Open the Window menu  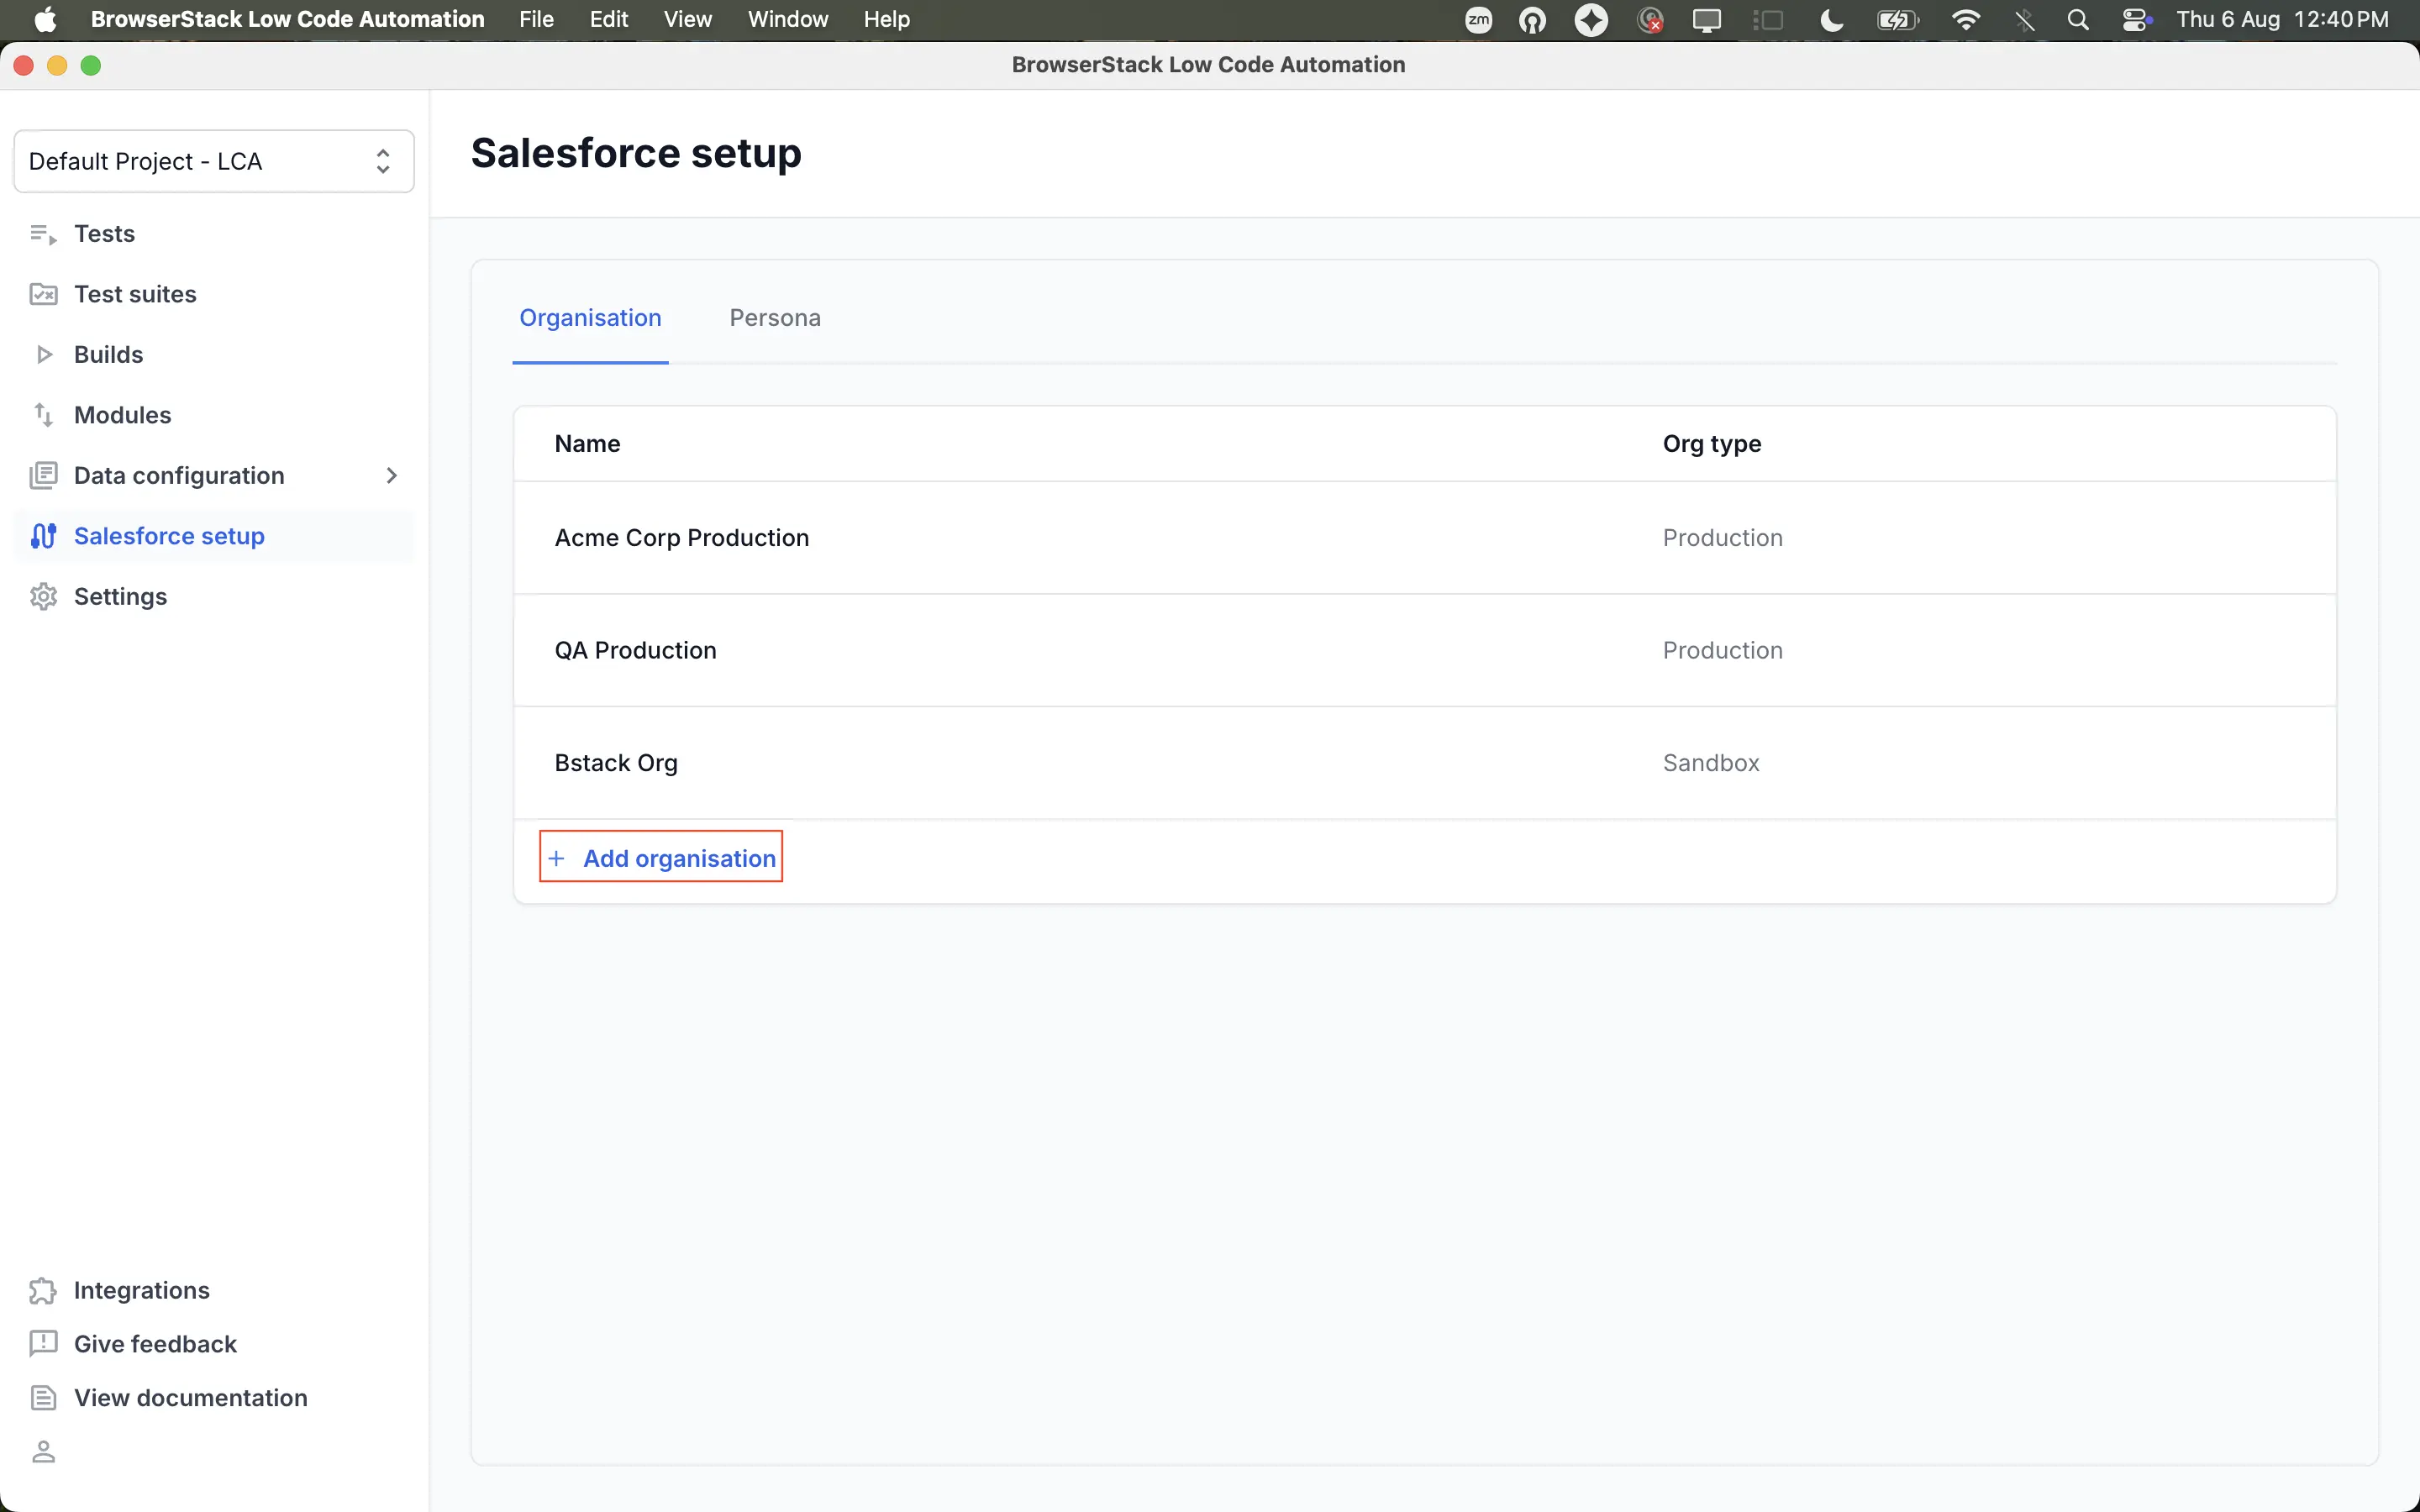(x=788, y=20)
